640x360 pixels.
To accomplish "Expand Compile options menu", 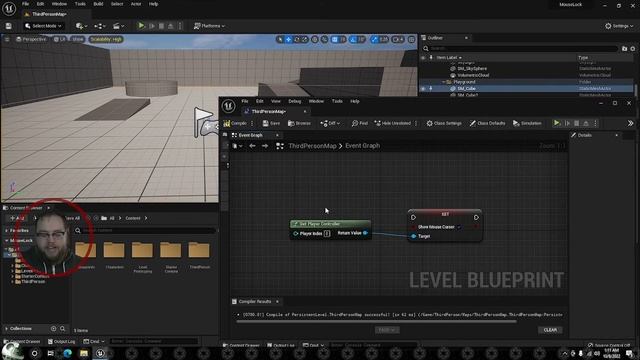I will [x=252, y=123].
